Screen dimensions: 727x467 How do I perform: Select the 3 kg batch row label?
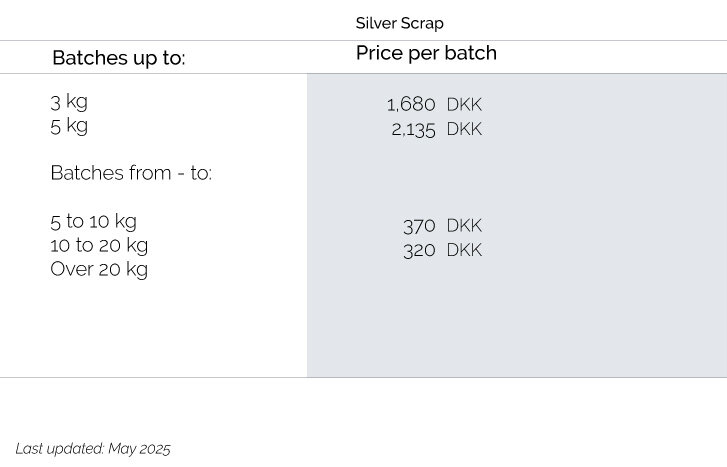point(69,102)
